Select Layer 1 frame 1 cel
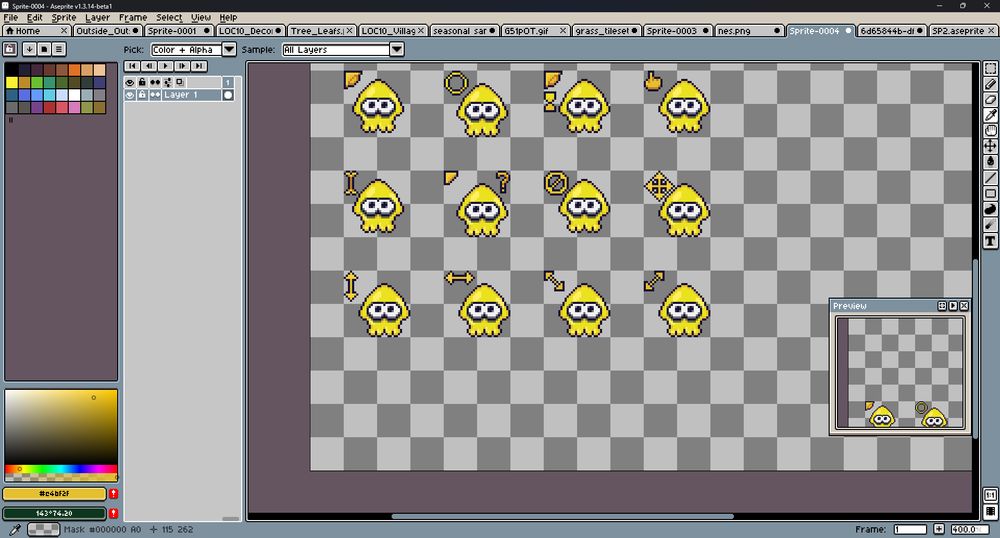Screen dimensions: 1000x538 [x=228, y=95]
